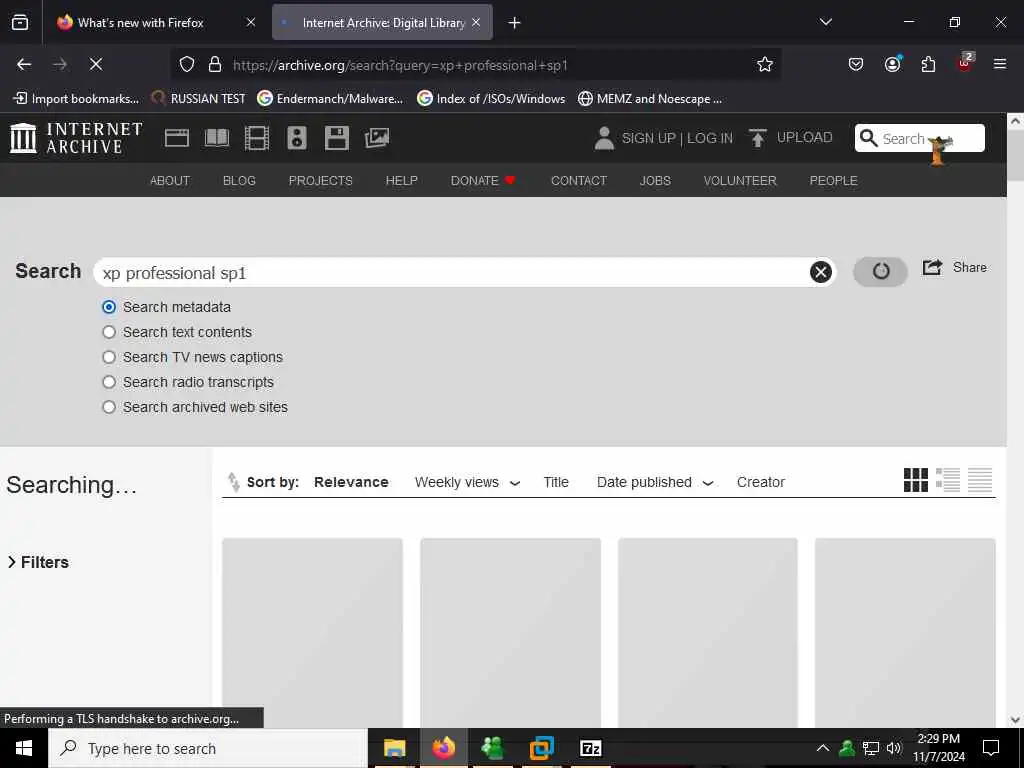
Task: Sort results by Title
Action: click(x=556, y=482)
